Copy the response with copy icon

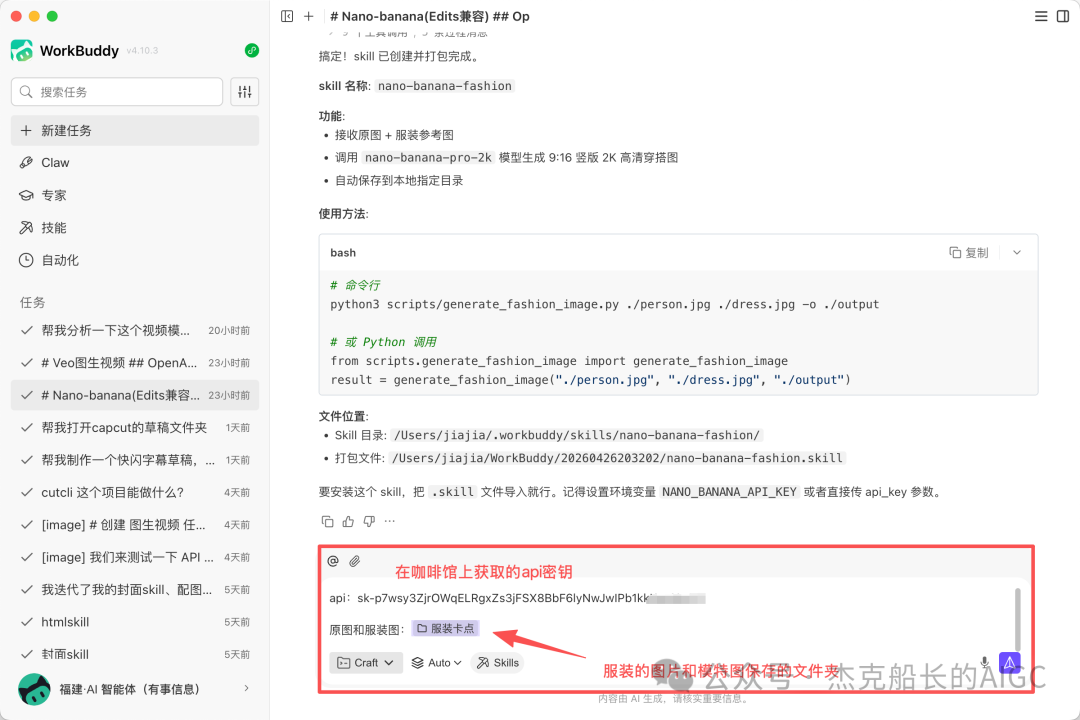point(327,522)
